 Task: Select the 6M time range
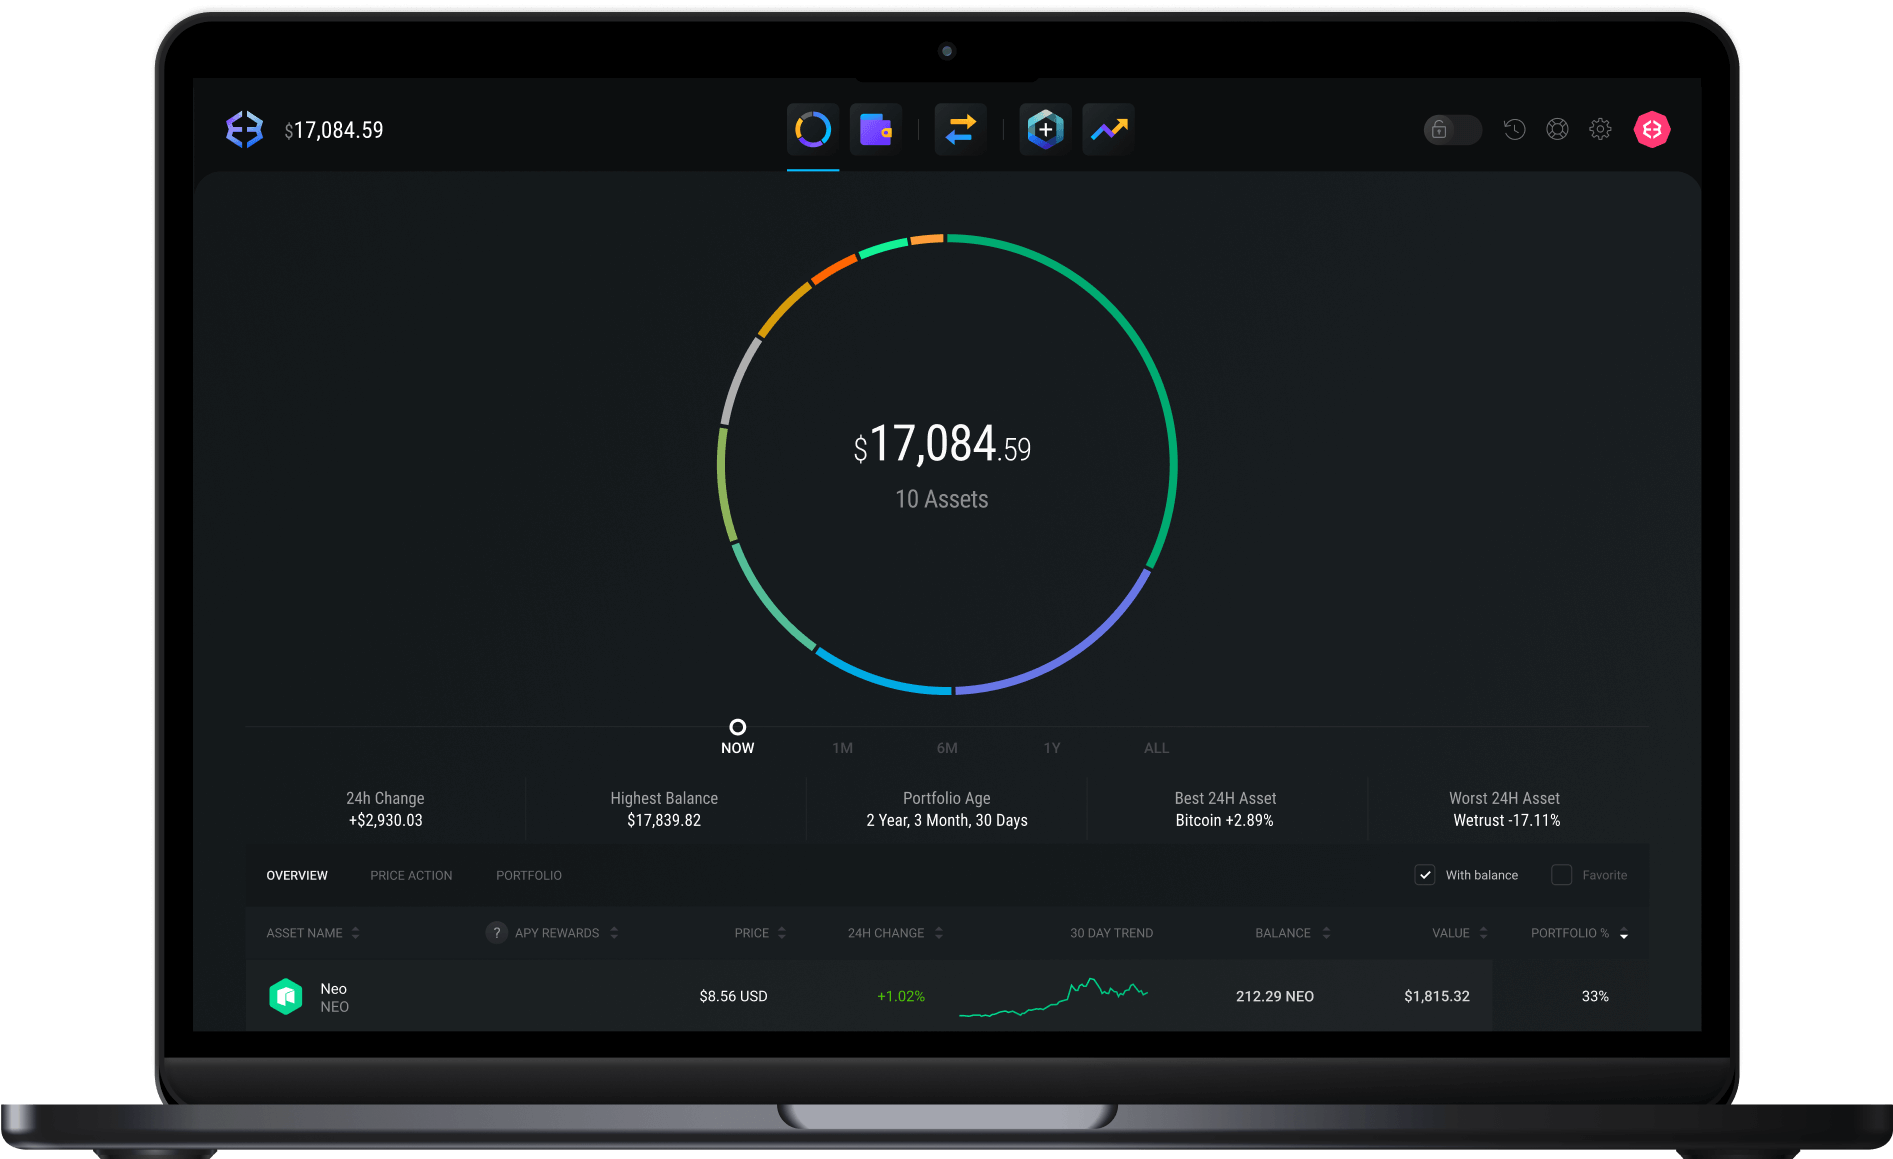(x=947, y=748)
